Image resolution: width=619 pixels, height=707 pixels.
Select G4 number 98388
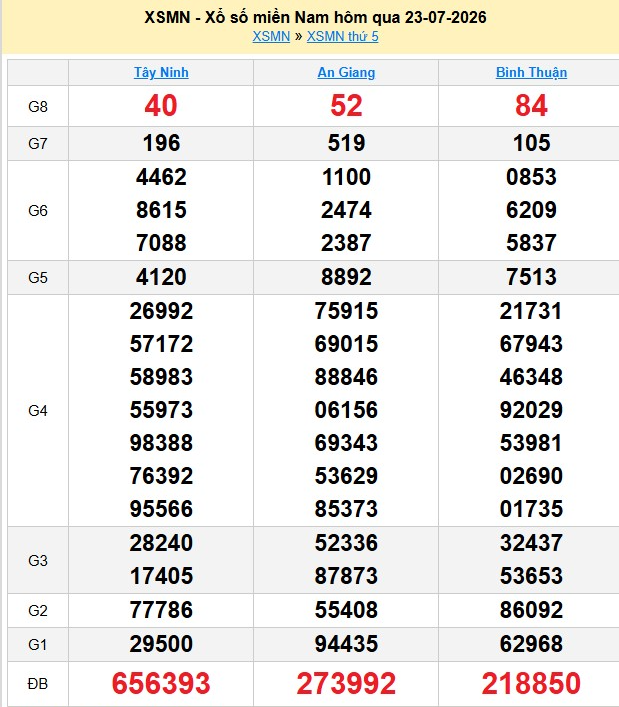161,443
